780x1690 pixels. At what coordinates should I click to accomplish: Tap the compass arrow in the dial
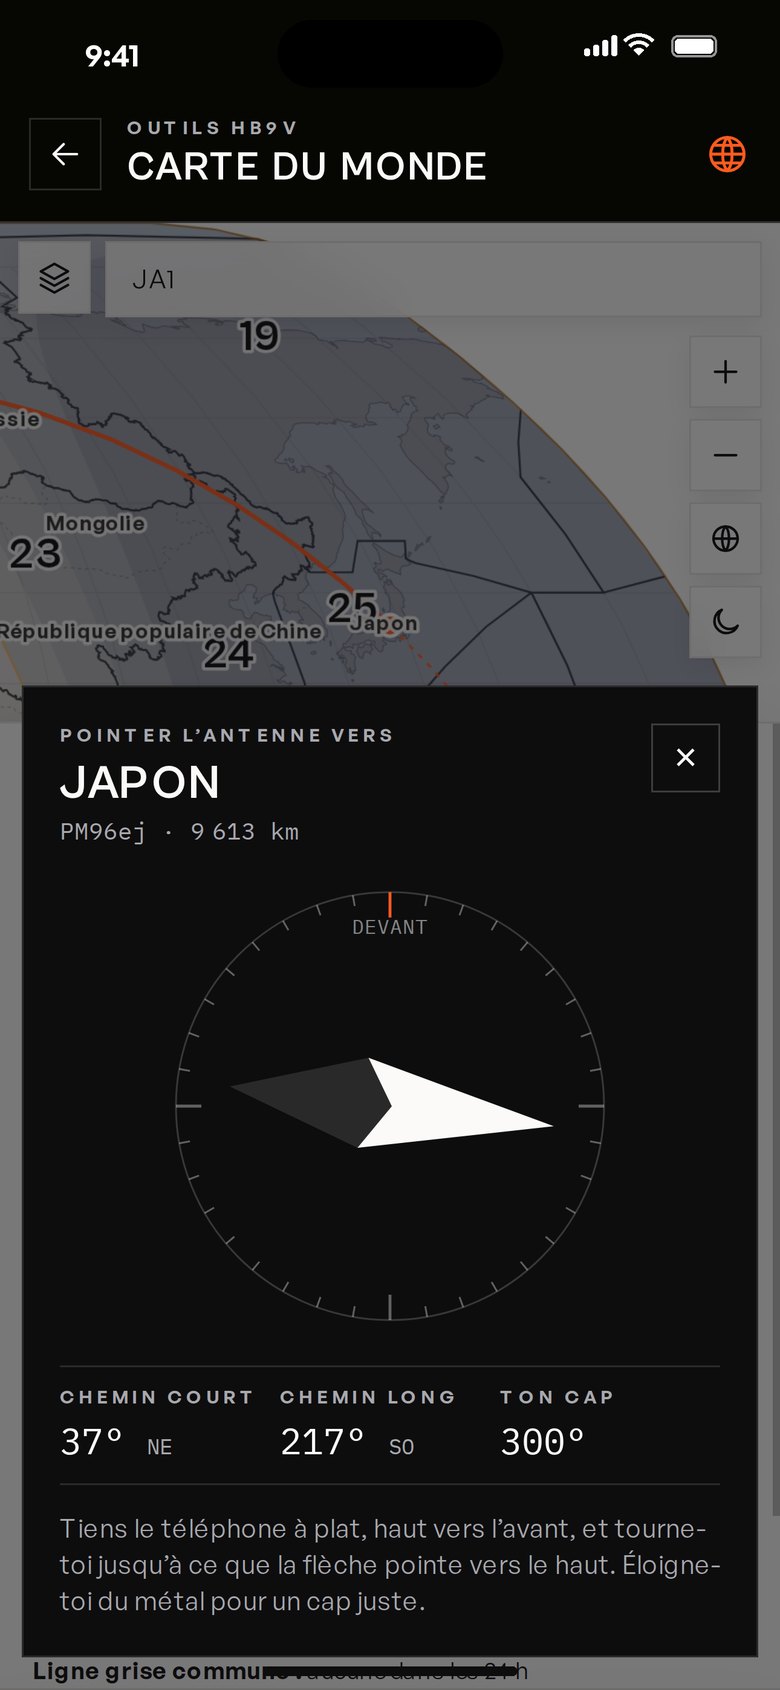(x=391, y=1103)
